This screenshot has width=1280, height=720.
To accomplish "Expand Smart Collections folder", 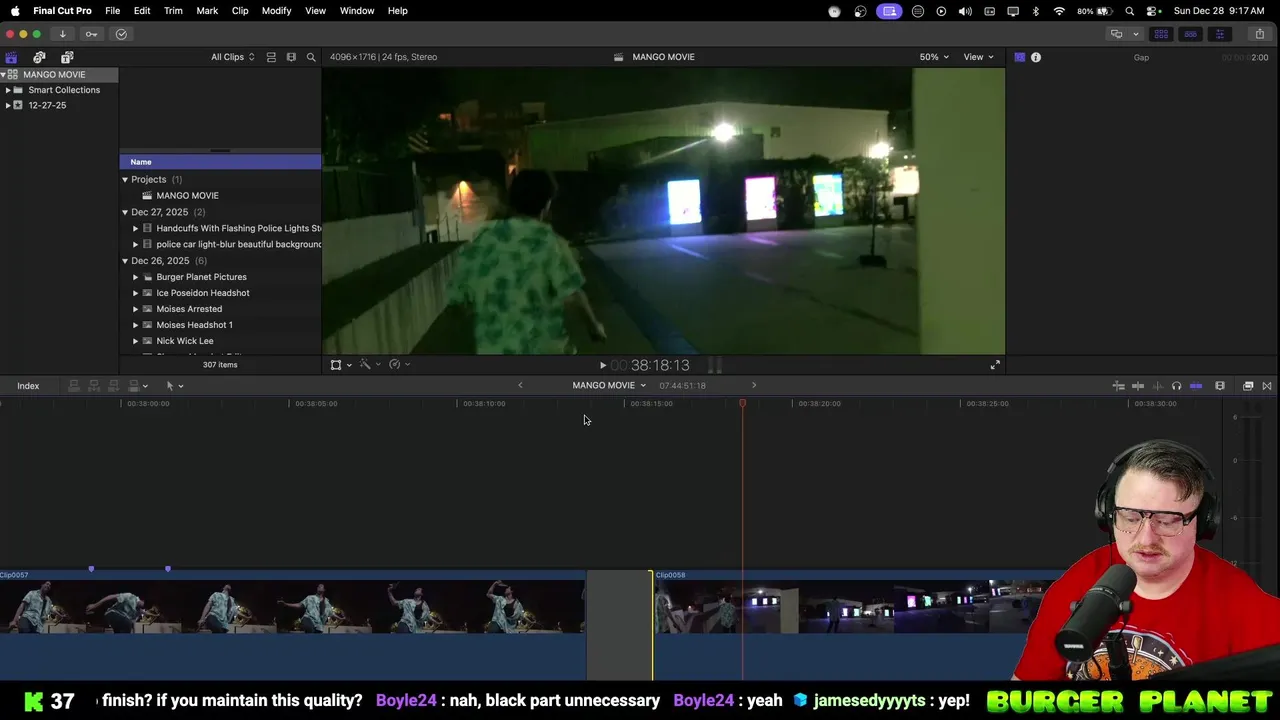I will 8,90.
